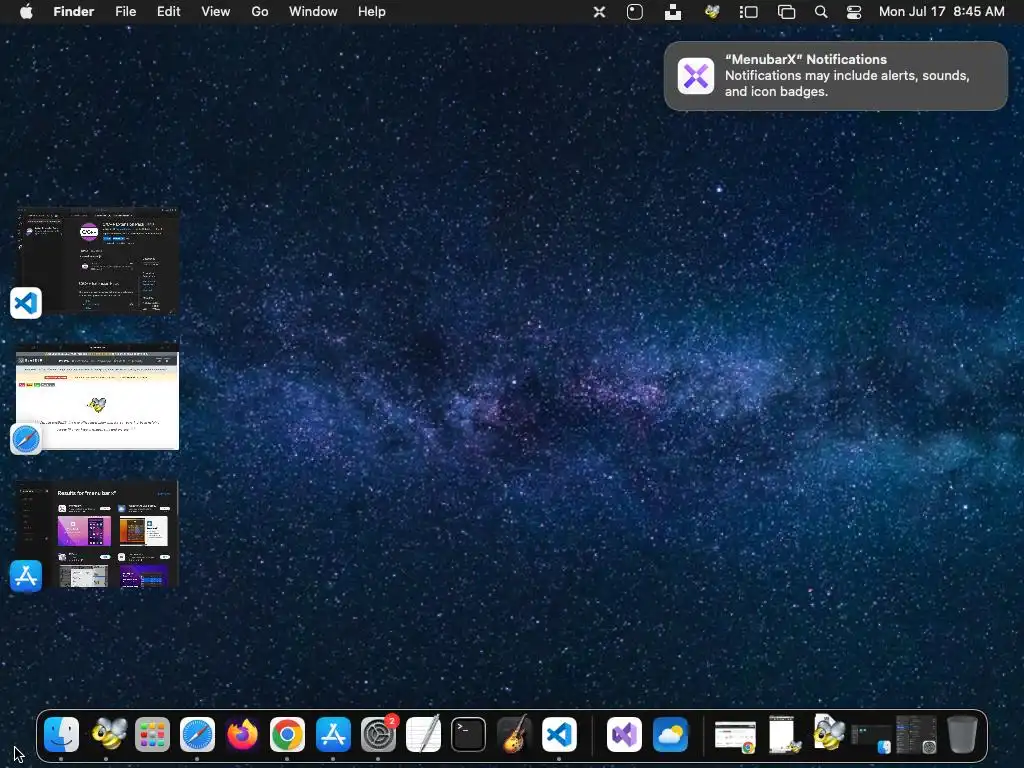Screen dimensions: 1024x768
Task: Launch purple Visual Studio from the Dock
Action: point(624,735)
